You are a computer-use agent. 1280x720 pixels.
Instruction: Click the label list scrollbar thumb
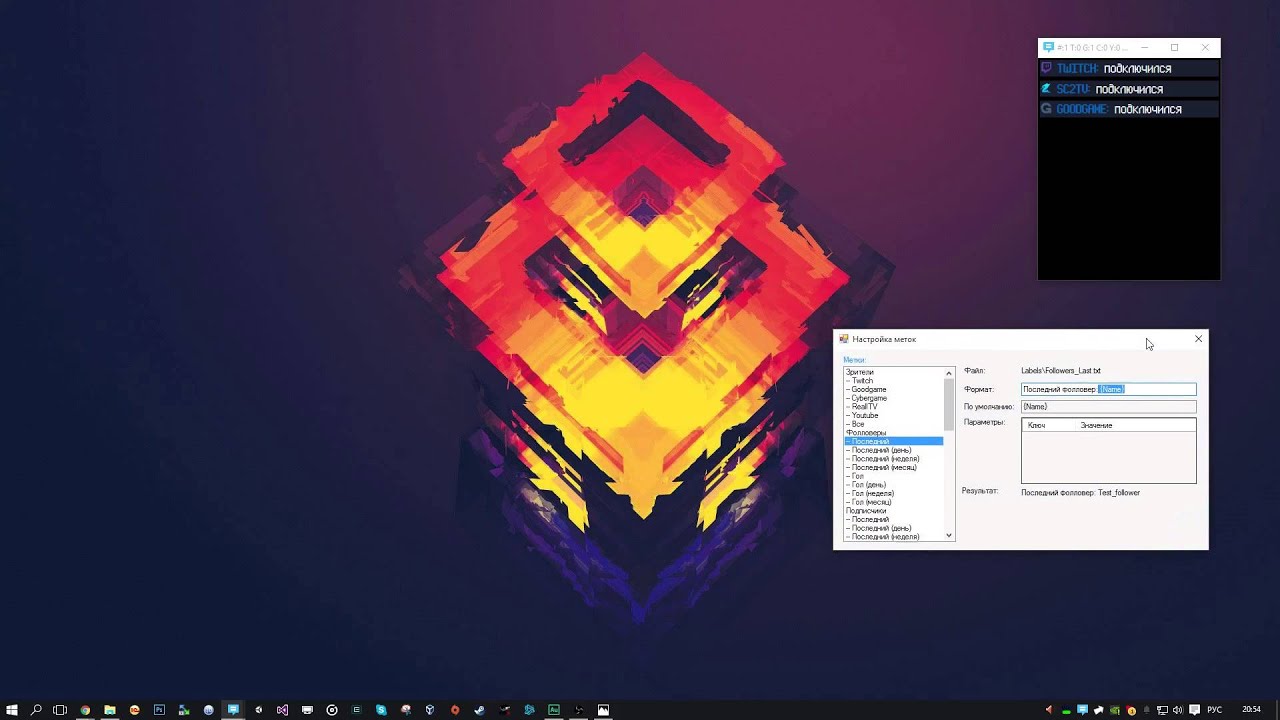tap(949, 404)
